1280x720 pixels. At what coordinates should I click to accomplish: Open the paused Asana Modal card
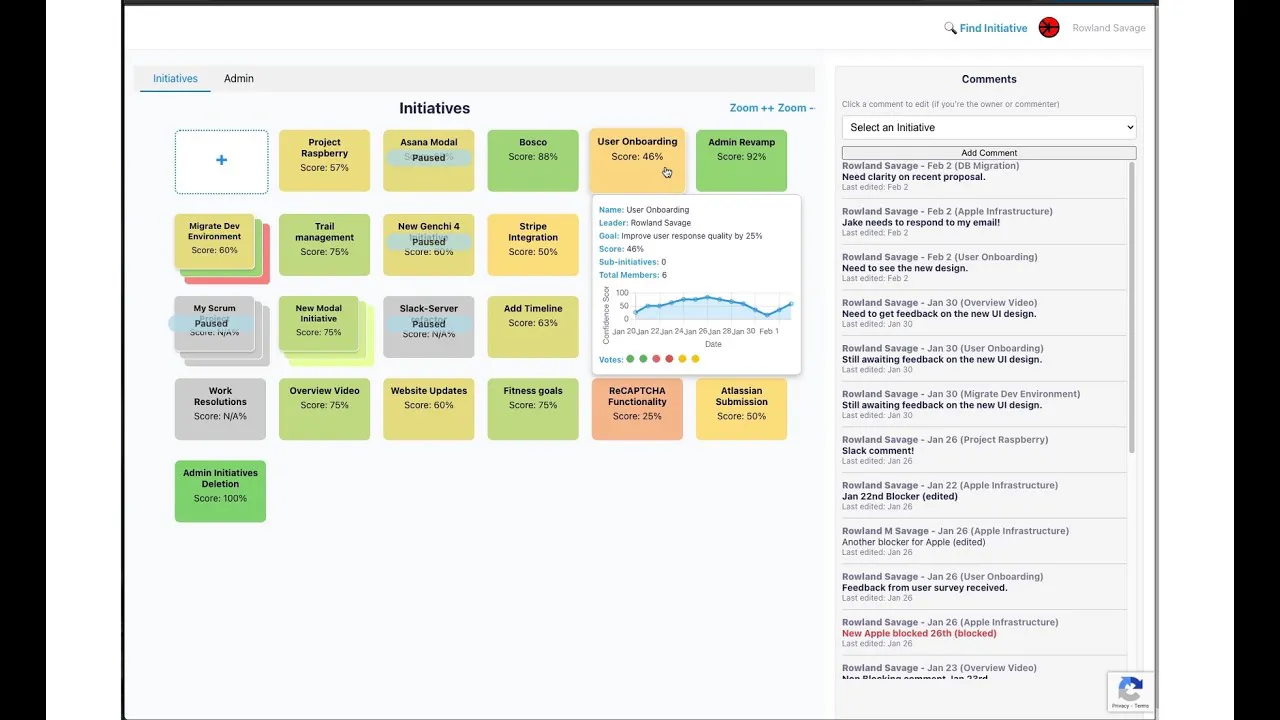pos(428,160)
